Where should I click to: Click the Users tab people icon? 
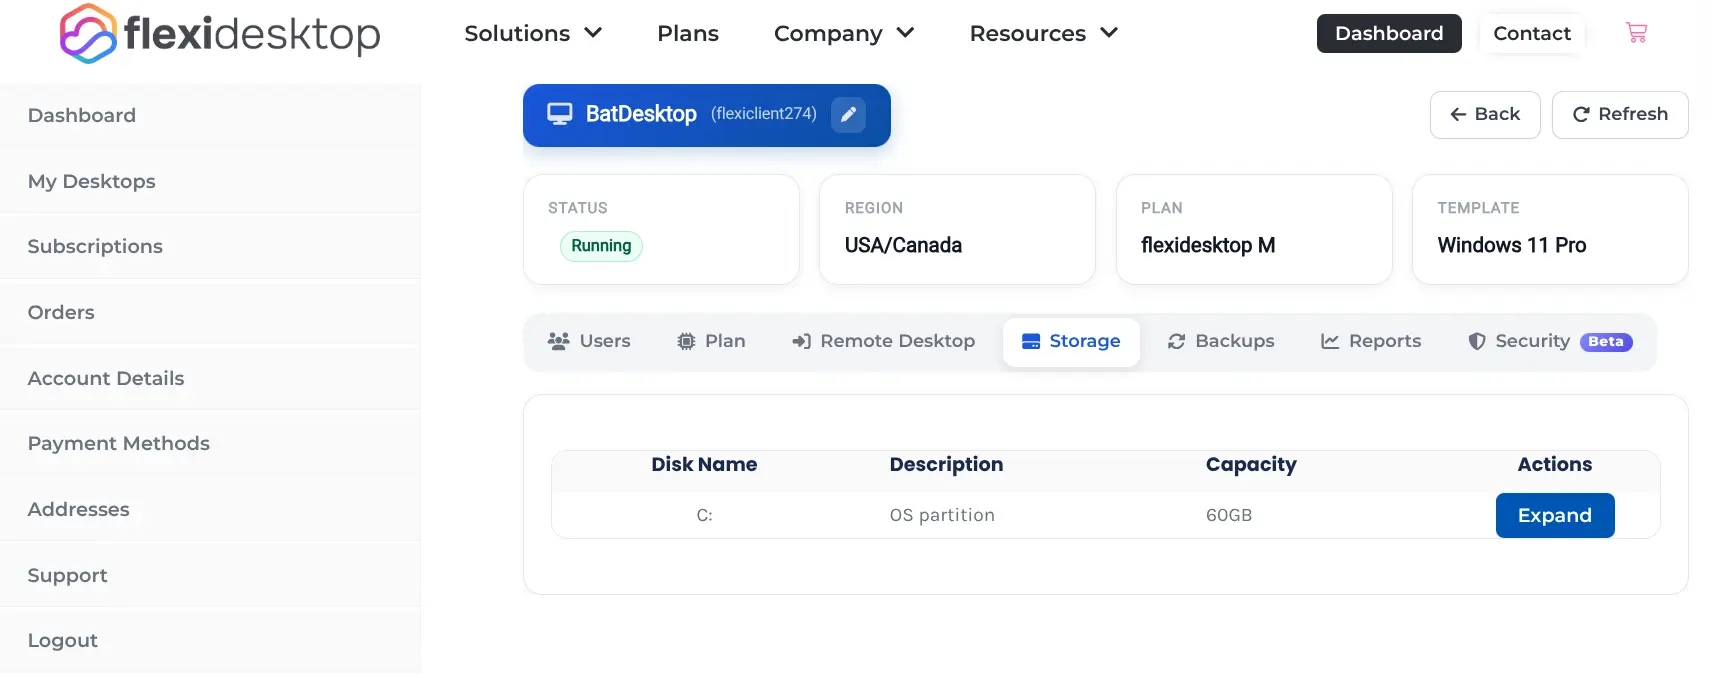558,341
